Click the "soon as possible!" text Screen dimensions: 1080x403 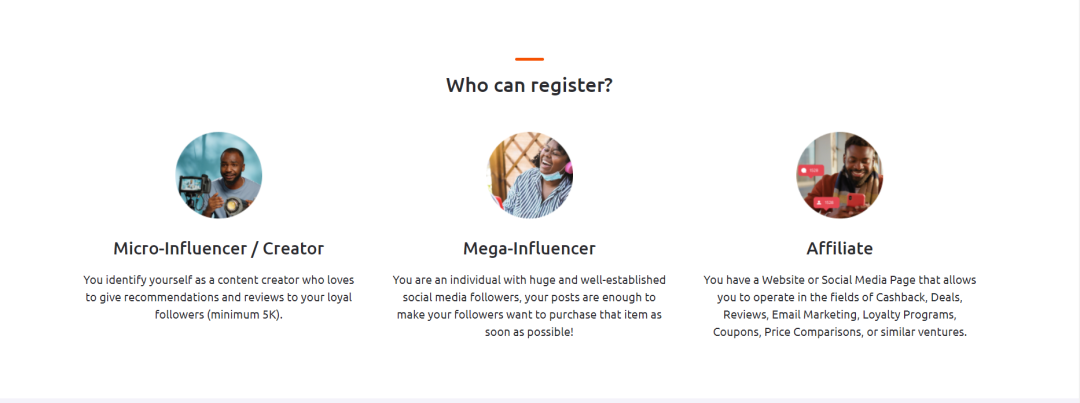[x=529, y=332]
